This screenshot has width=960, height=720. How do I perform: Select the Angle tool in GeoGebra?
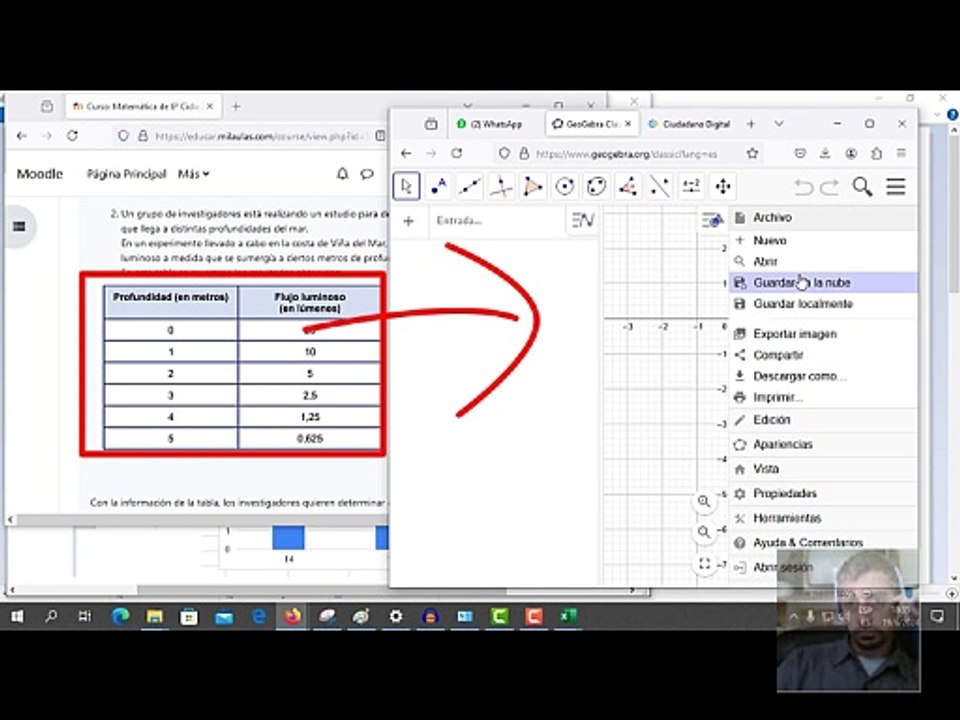coord(628,187)
